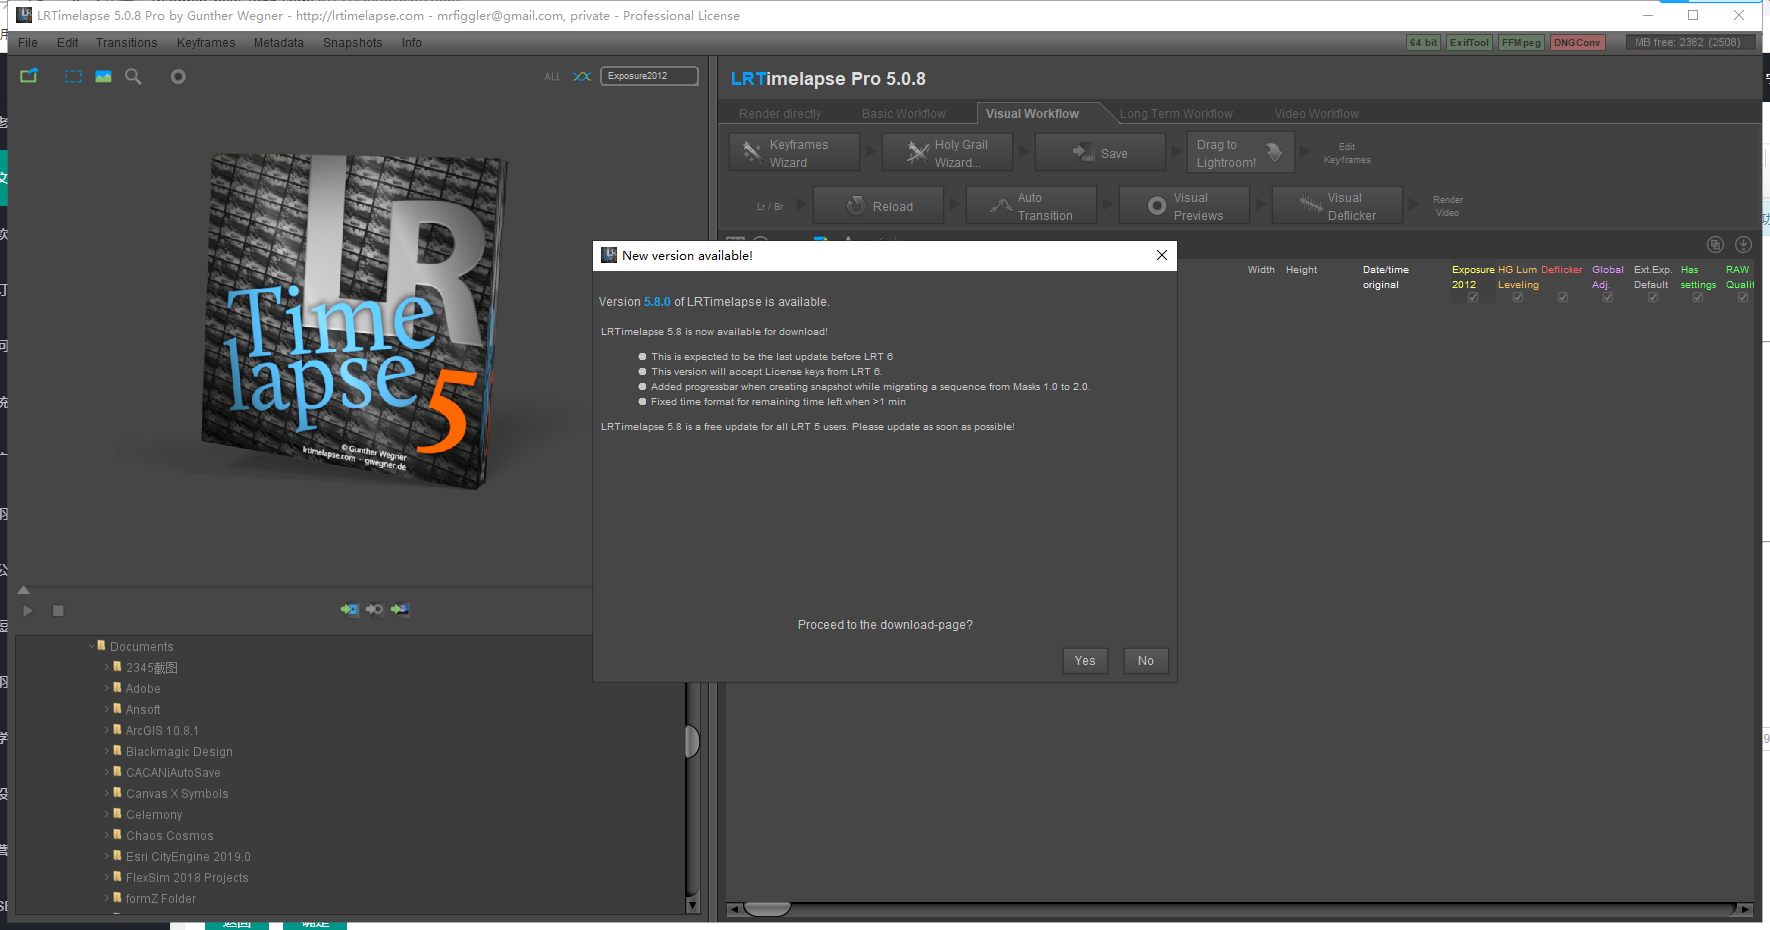Select the Visual Workflow tab
Screen dimensions: 1770x930
pyautogui.click(x=1032, y=114)
